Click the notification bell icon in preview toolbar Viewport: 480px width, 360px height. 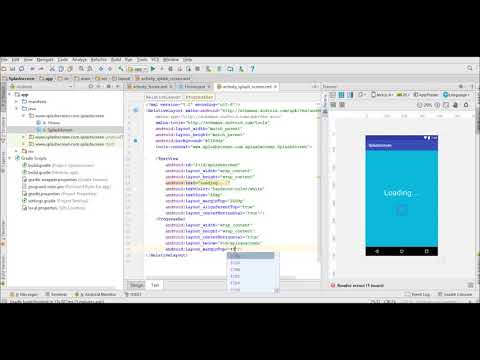(x=466, y=105)
